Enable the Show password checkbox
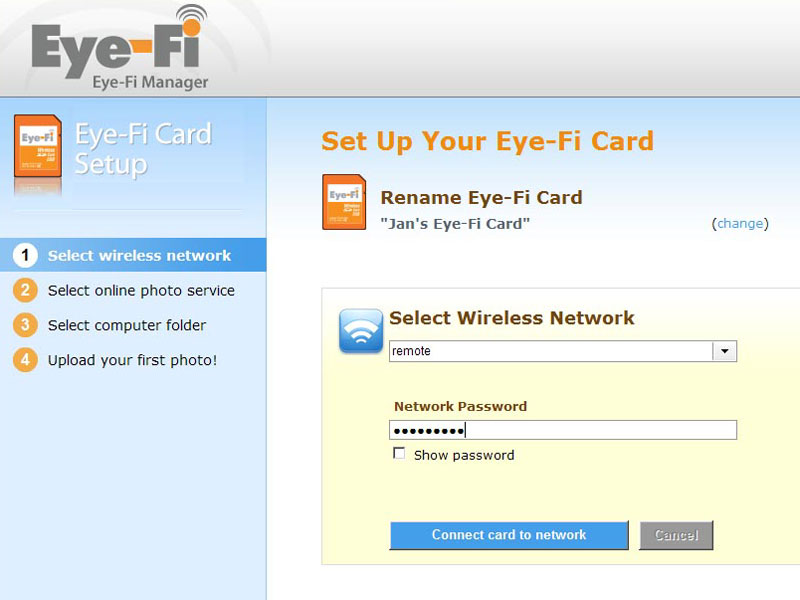 point(399,454)
